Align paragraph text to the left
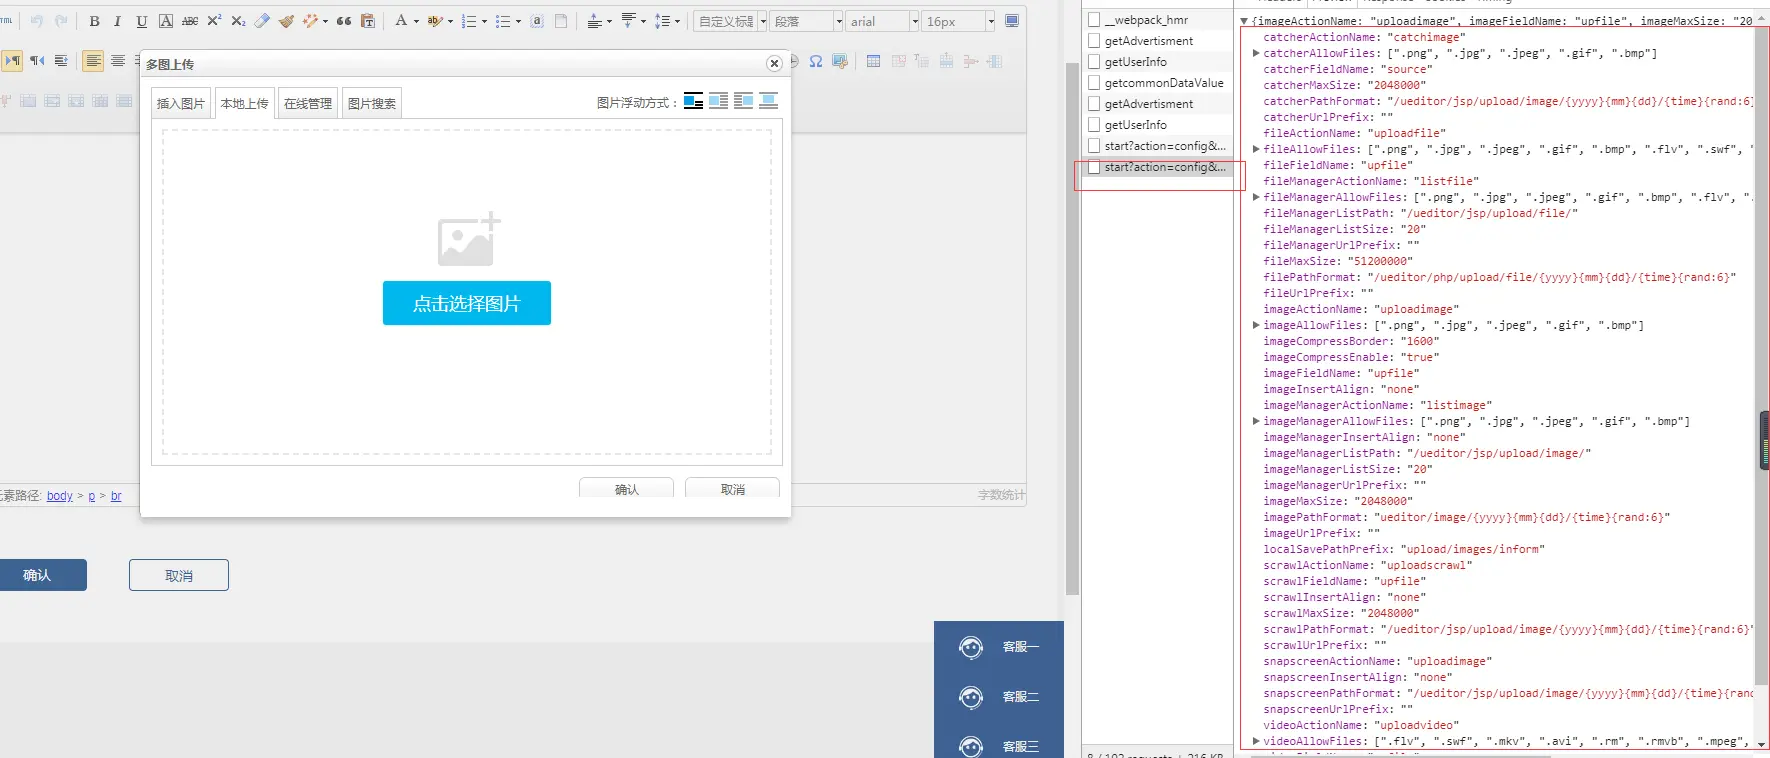Viewport: 1770px width, 758px height. (x=93, y=61)
